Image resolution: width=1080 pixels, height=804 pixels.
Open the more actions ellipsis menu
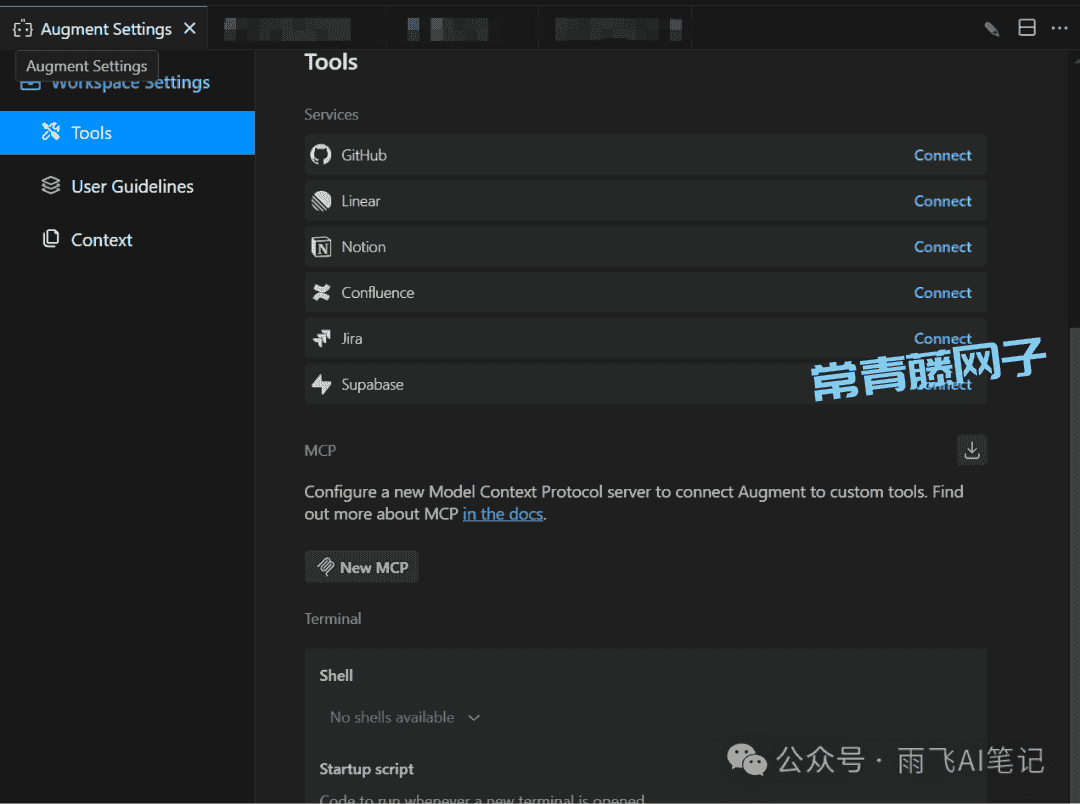pos(1059,28)
